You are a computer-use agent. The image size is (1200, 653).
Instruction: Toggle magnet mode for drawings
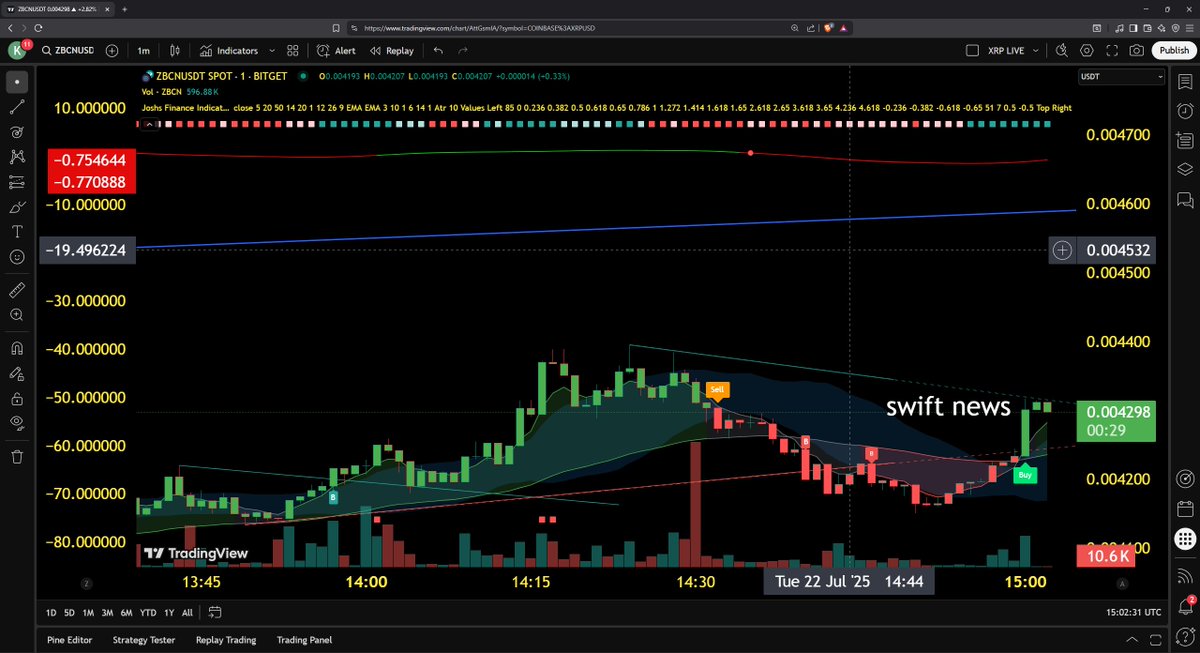pyautogui.click(x=17, y=349)
